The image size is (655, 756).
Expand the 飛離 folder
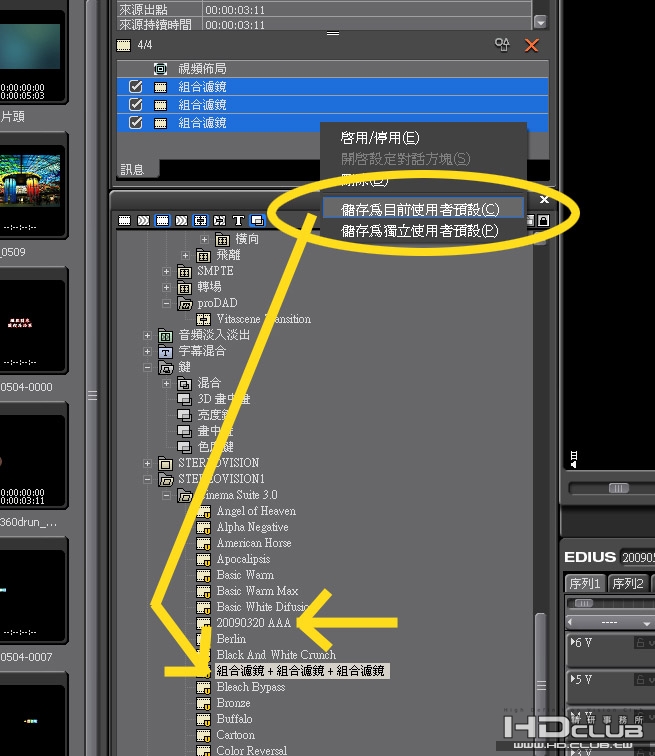pyautogui.click(x=186, y=255)
